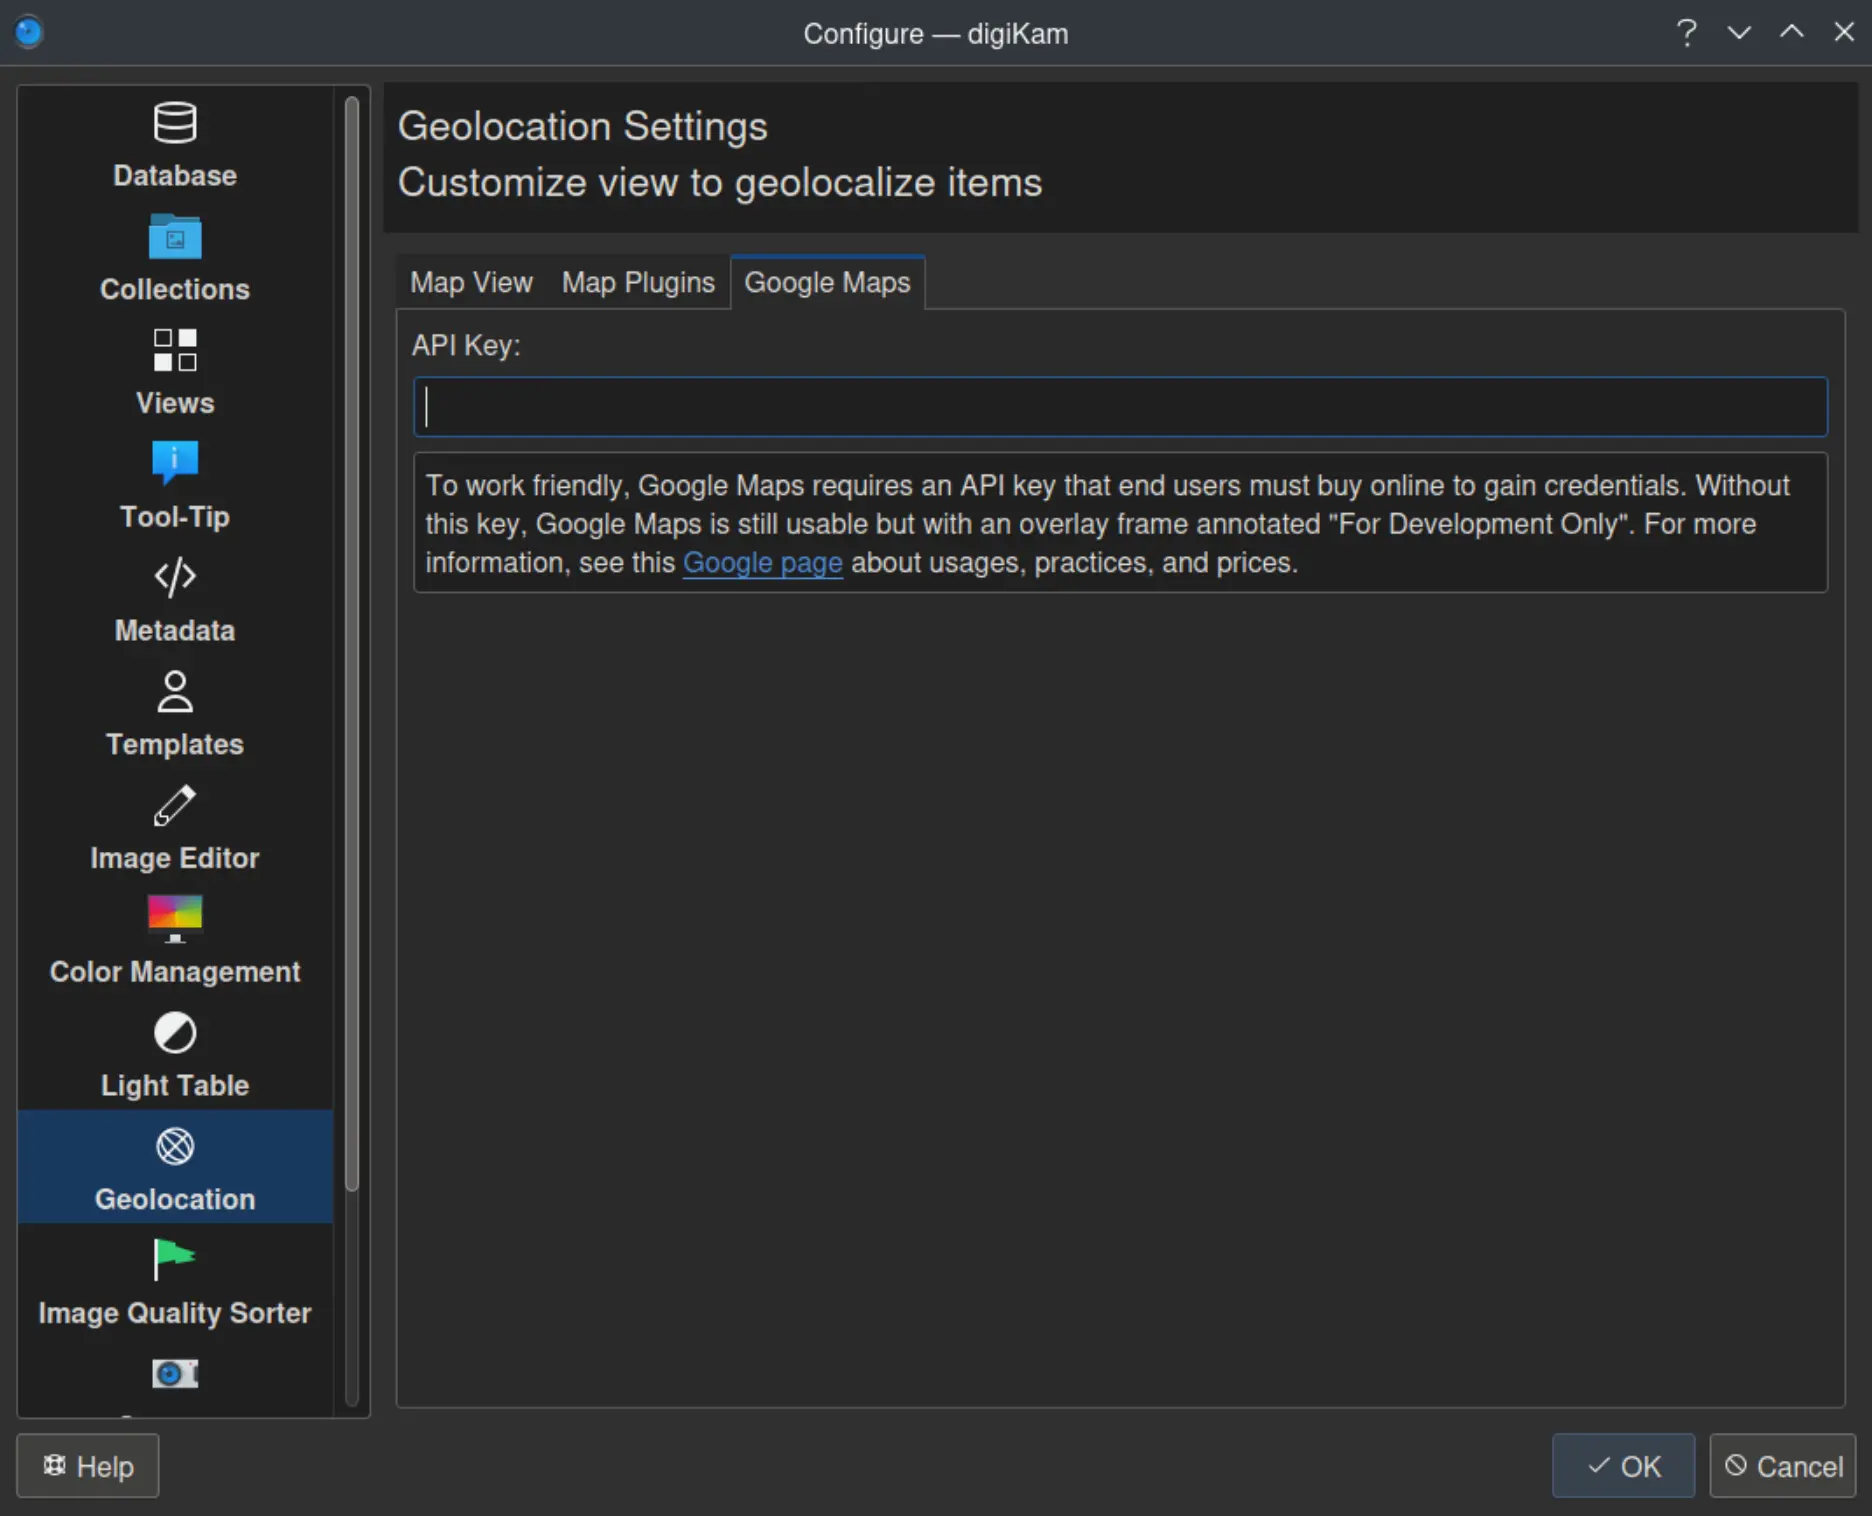
Task: Open Help for this dialog
Action: (87, 1466)
